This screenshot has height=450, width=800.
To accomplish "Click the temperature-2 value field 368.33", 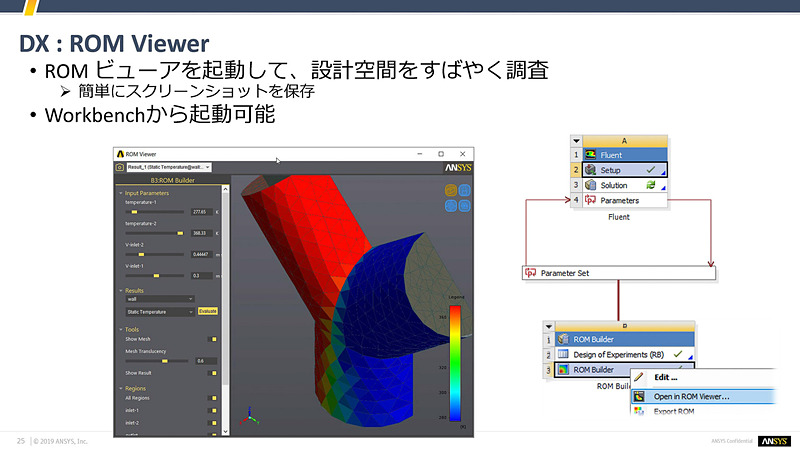I will click(x=202, y=233).
